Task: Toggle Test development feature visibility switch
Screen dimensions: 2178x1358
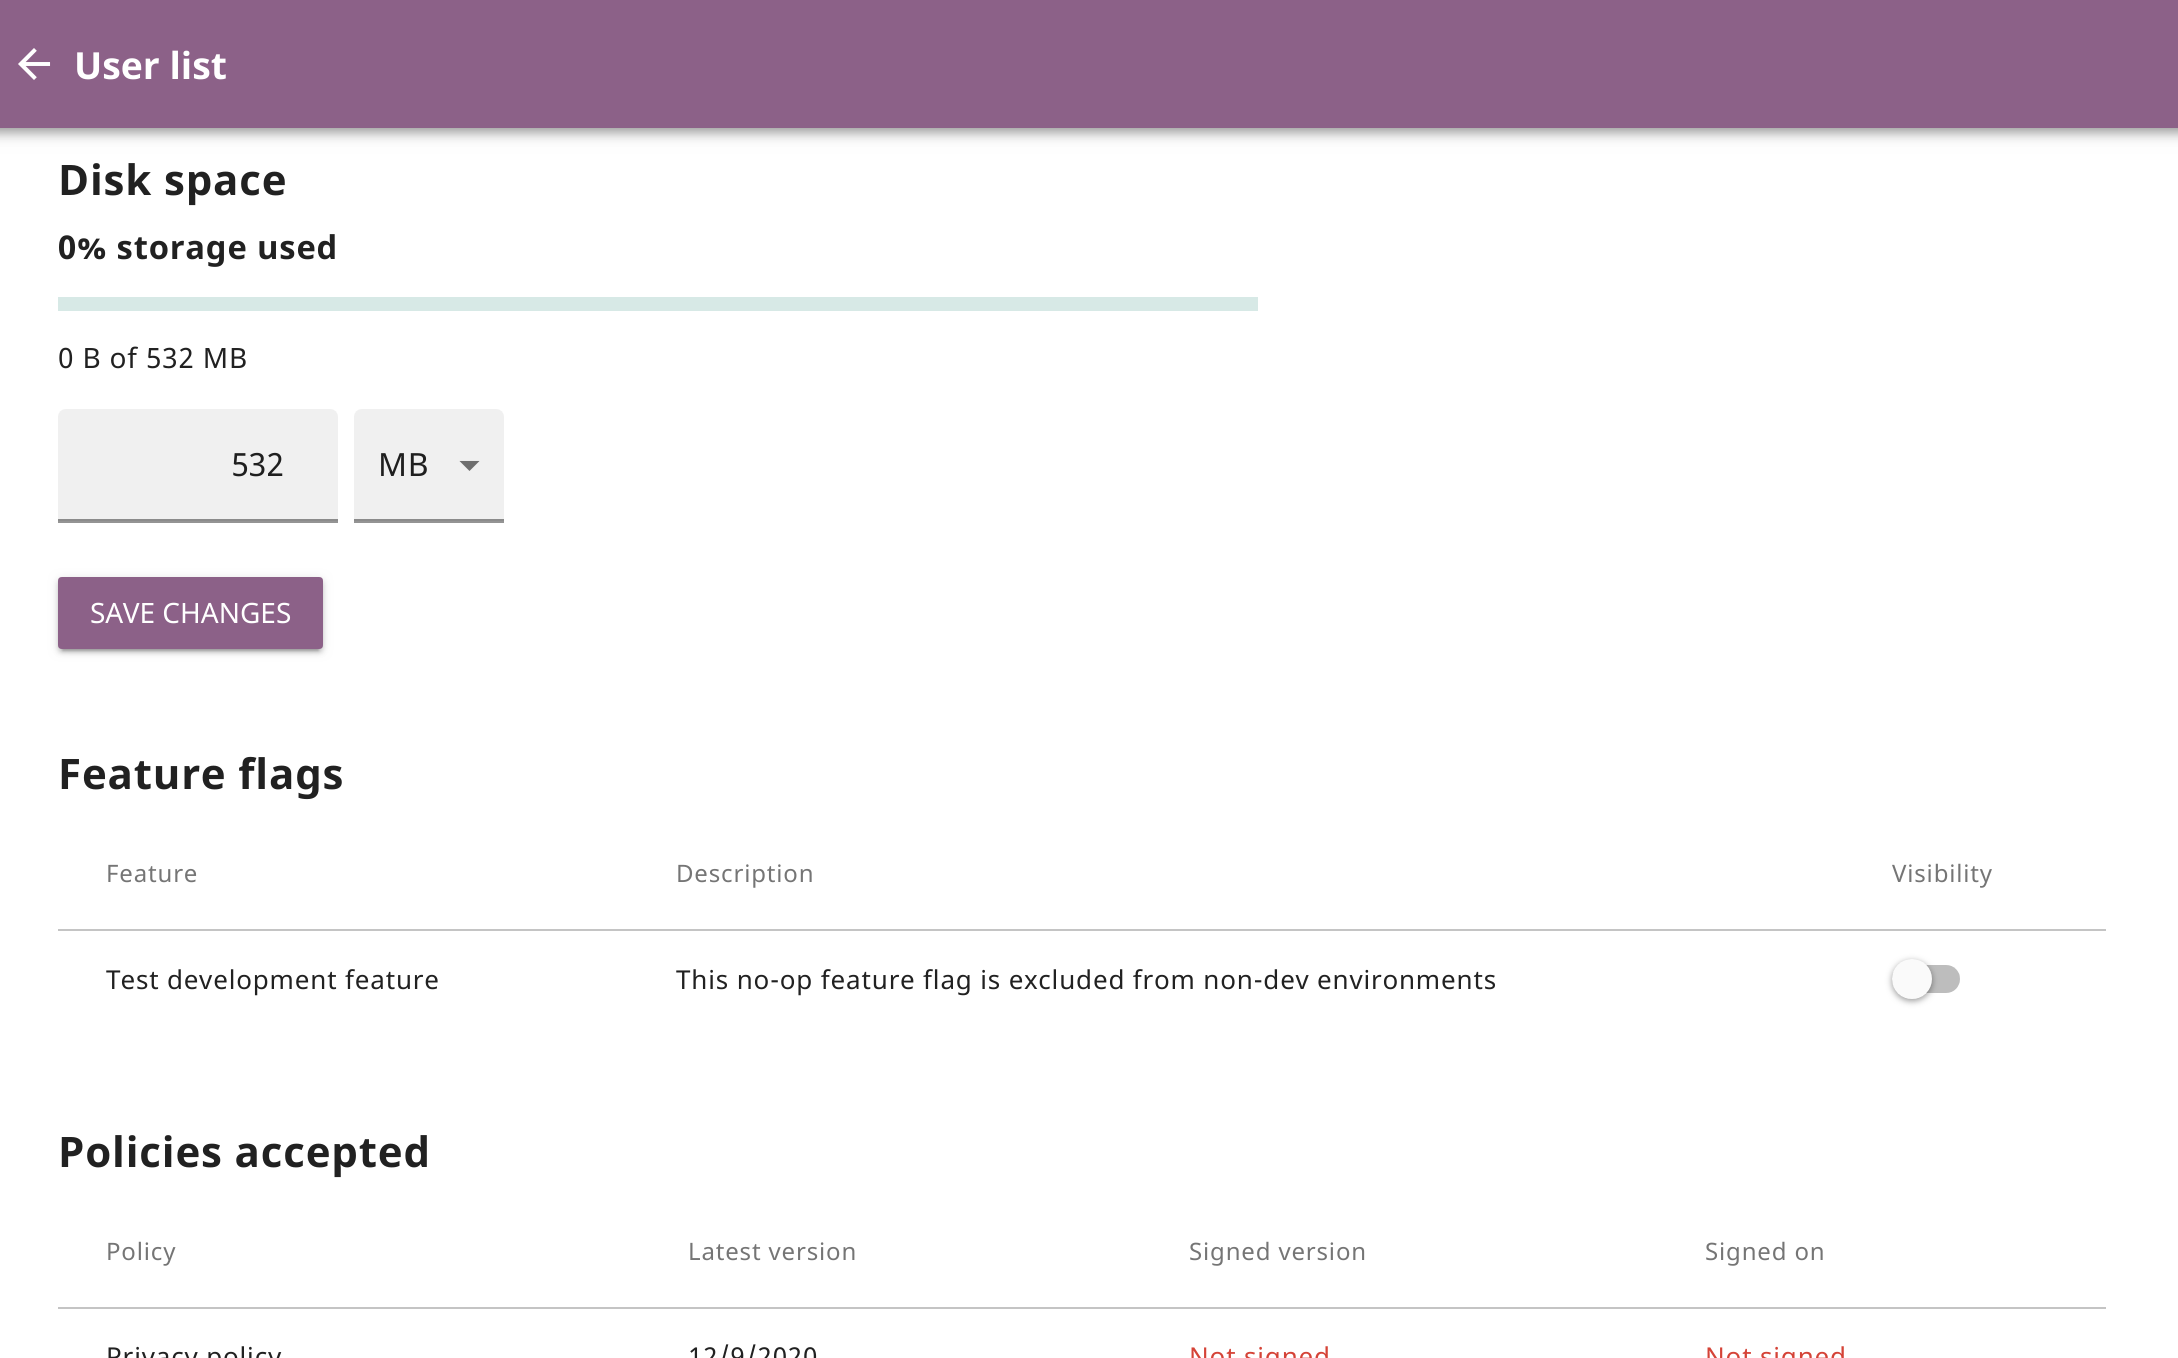Action: pos(1925,979)
